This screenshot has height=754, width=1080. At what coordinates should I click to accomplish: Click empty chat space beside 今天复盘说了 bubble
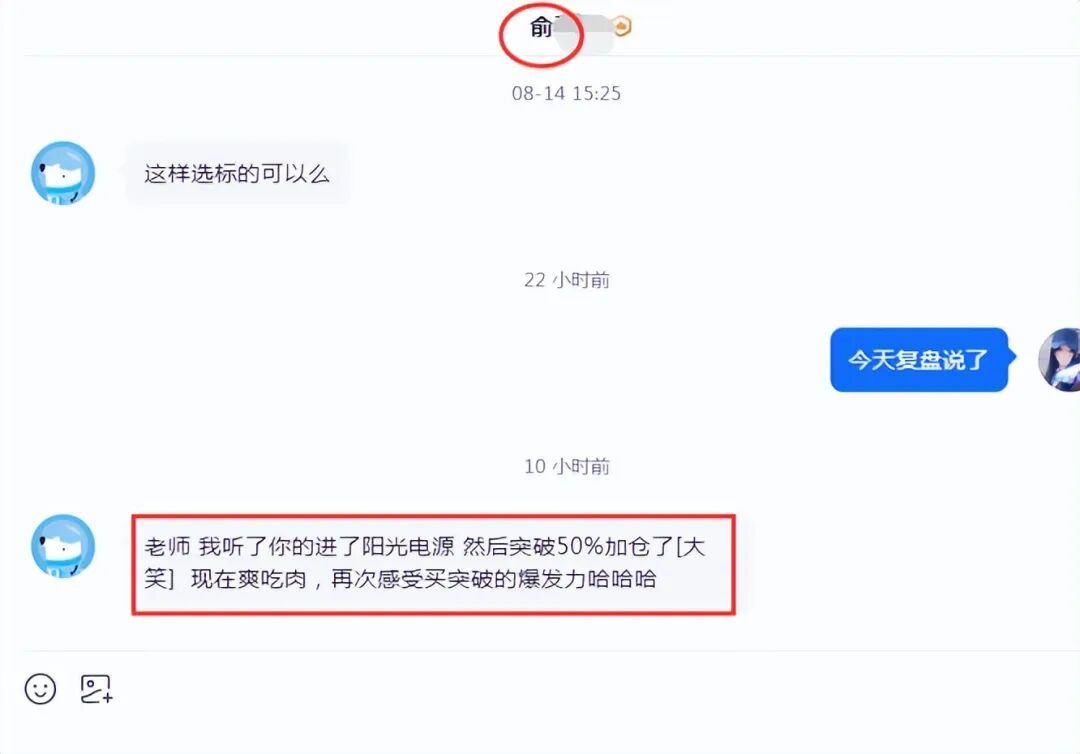[482, 359]
